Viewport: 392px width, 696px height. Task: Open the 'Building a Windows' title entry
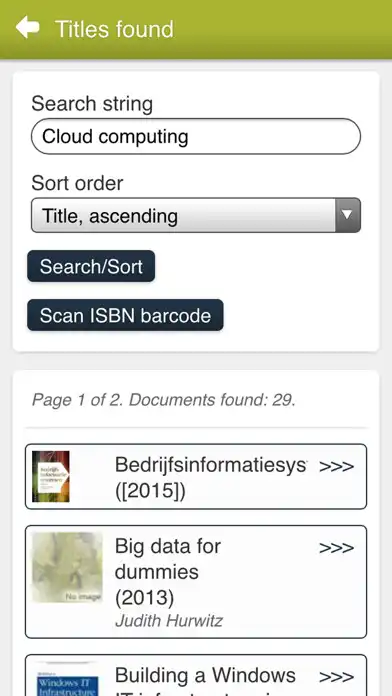[196, 675]
